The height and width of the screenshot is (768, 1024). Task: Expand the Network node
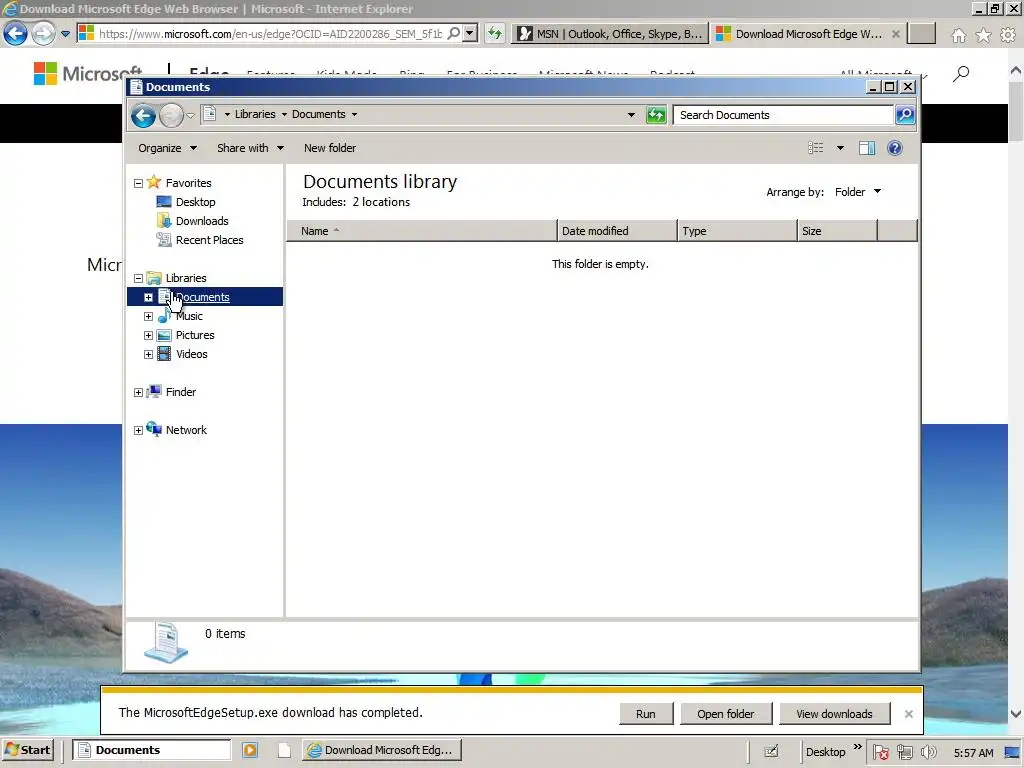pos(138,430)
